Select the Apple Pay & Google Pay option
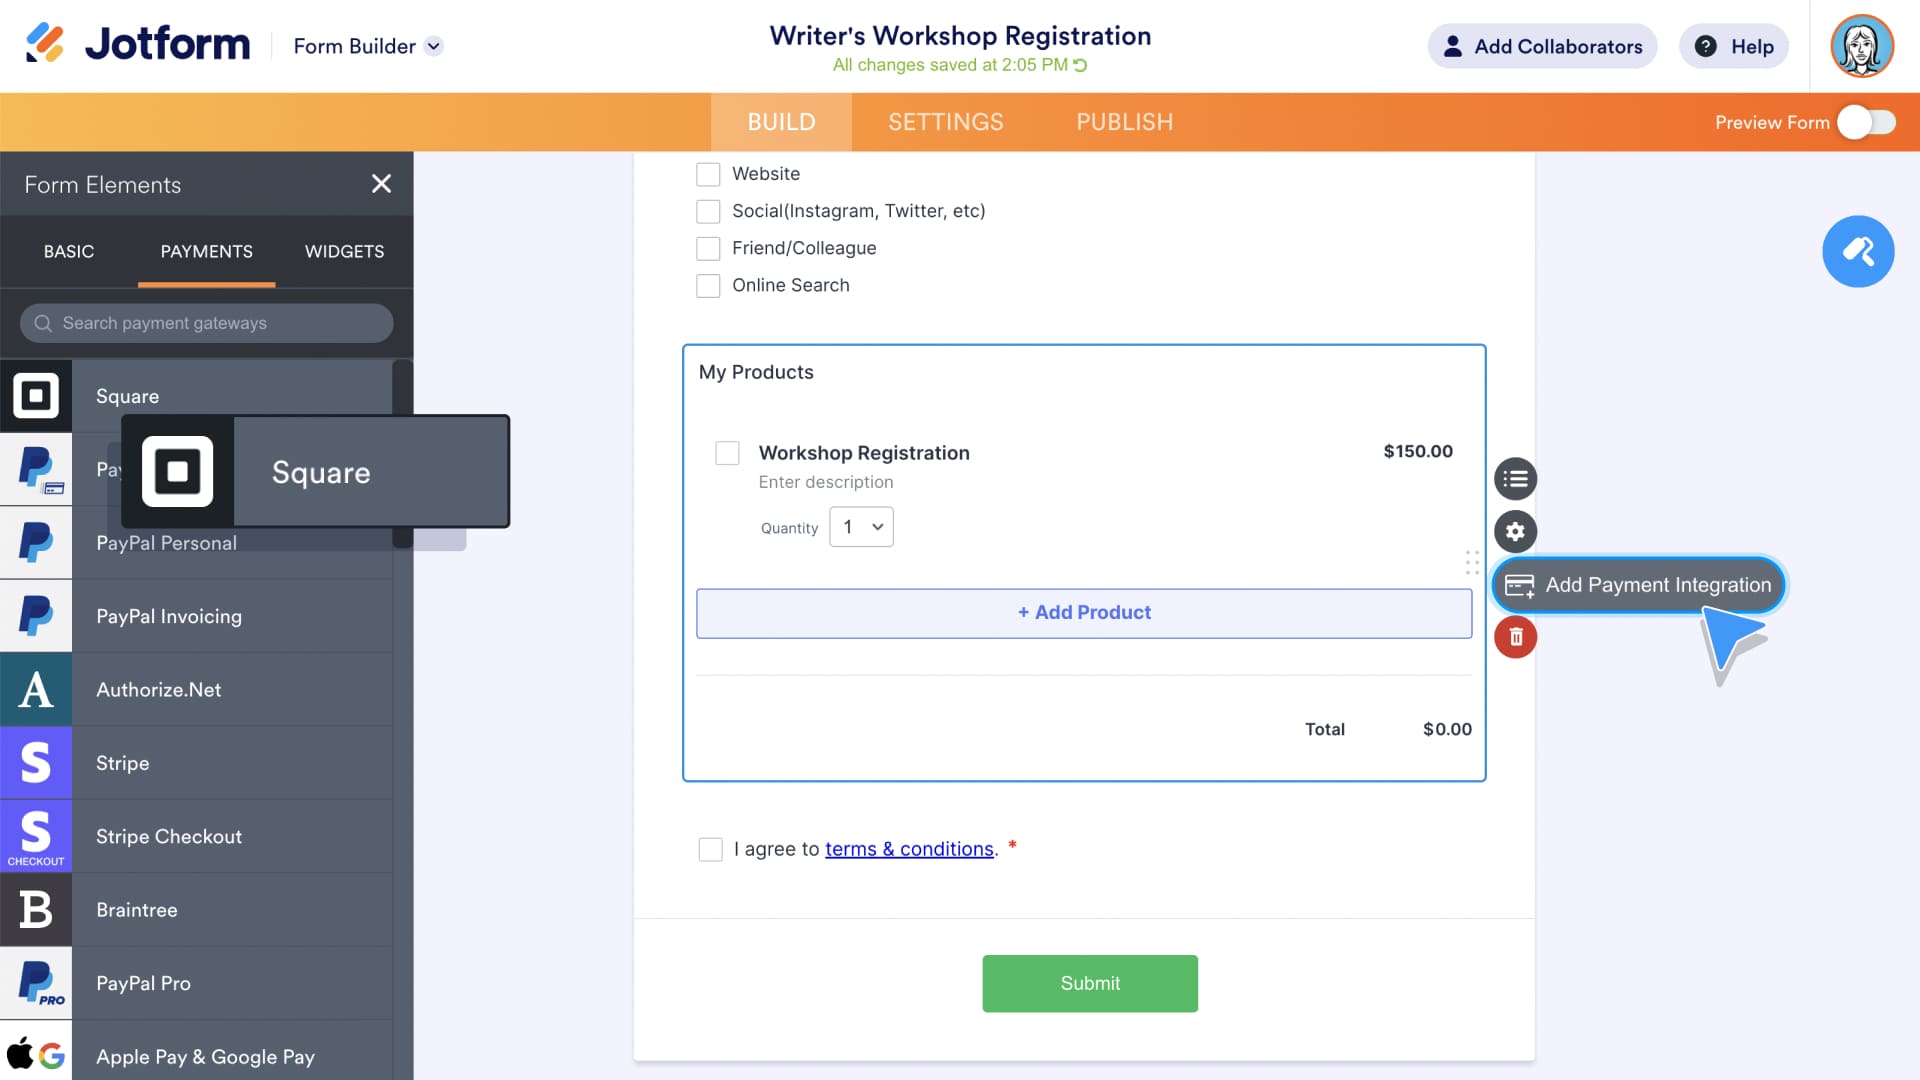The width and height of the screenshot is (1920, 1080). point(205,1056)
